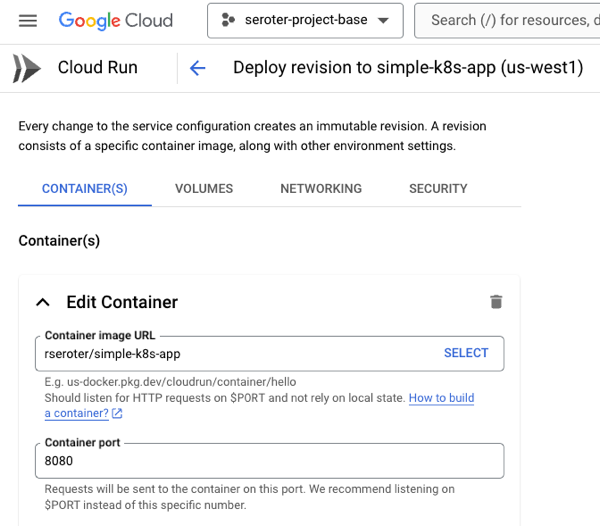Focus the resource search bar
The height and width of the screenshot is (526, 600).
pos(510,21)
